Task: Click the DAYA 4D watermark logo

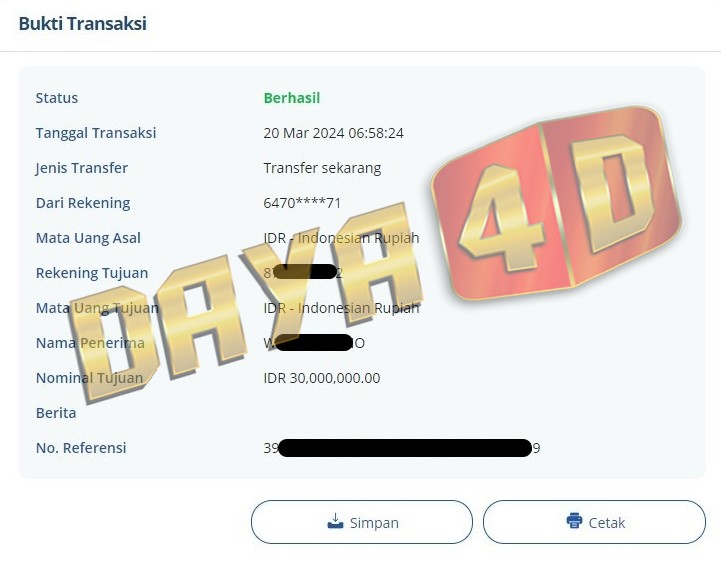Action: [x=375, y=253]
